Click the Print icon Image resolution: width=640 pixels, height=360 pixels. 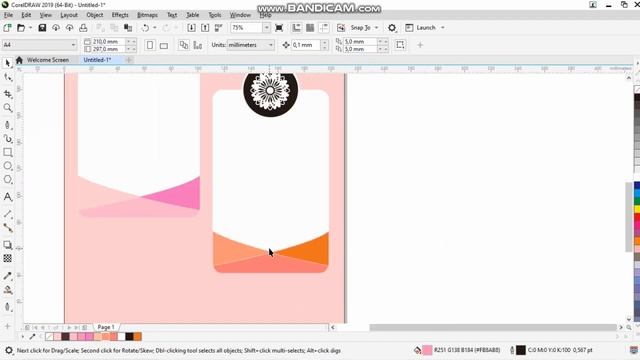point(83,28)
